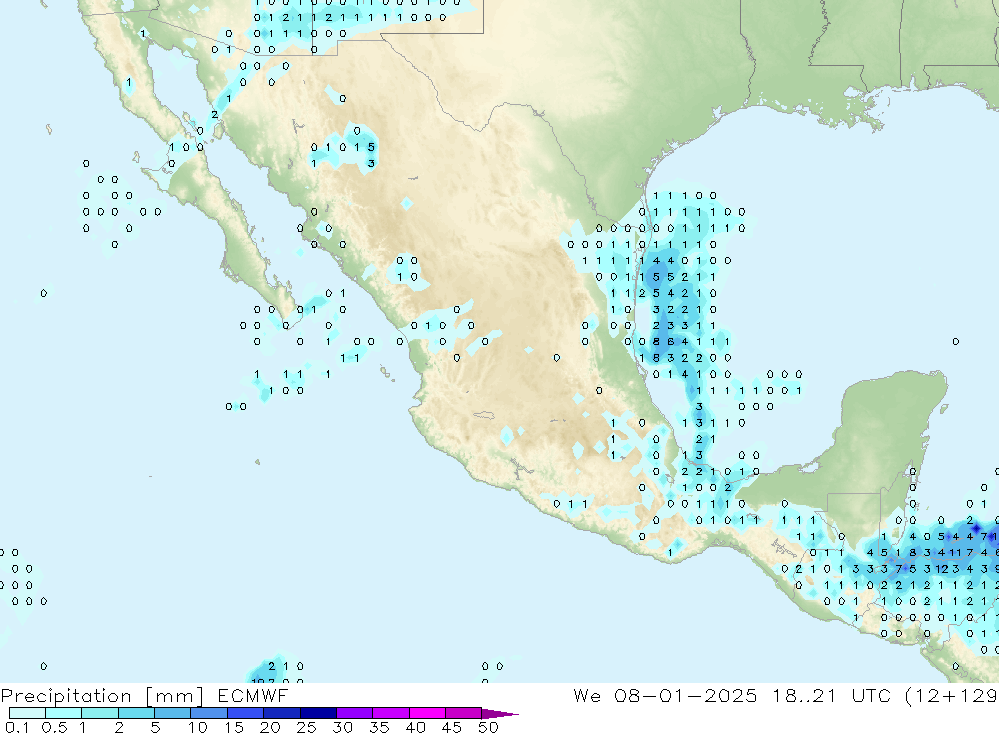Viewport: 1000px width, 733px height.
Task: Click the lightest 0.1–0.5 mm legend swatch
Action: 27,714
